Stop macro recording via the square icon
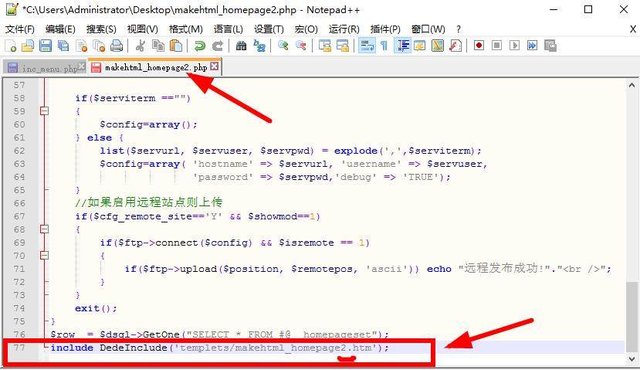 pyautogui.click(x=497, y=46)
